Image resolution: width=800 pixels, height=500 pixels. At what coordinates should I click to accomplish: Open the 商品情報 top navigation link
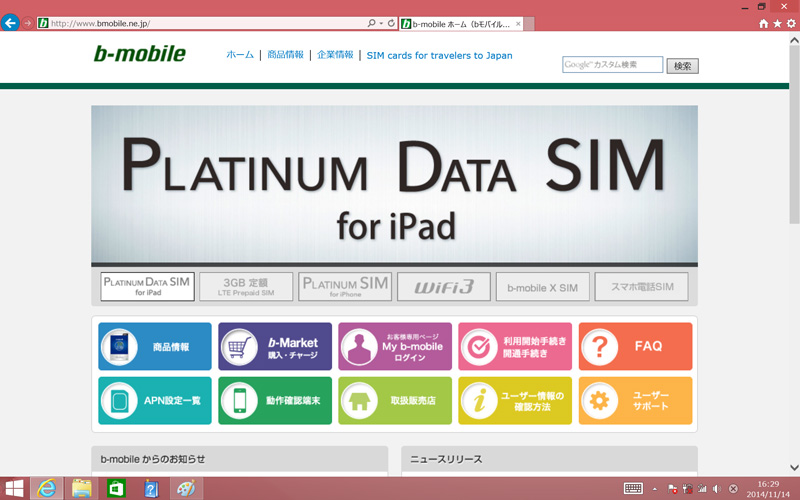pos(285,55)
